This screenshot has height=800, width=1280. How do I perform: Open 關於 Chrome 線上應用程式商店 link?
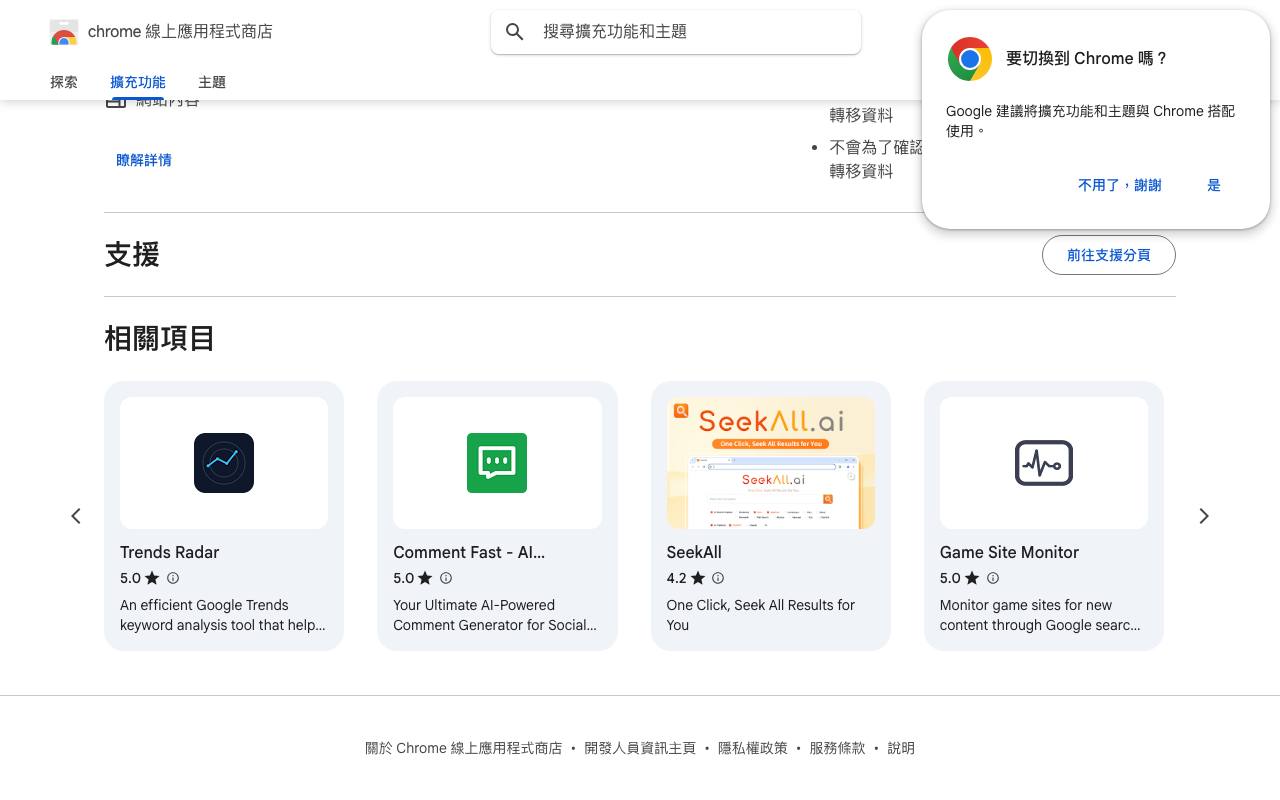(x=464, y=748)
